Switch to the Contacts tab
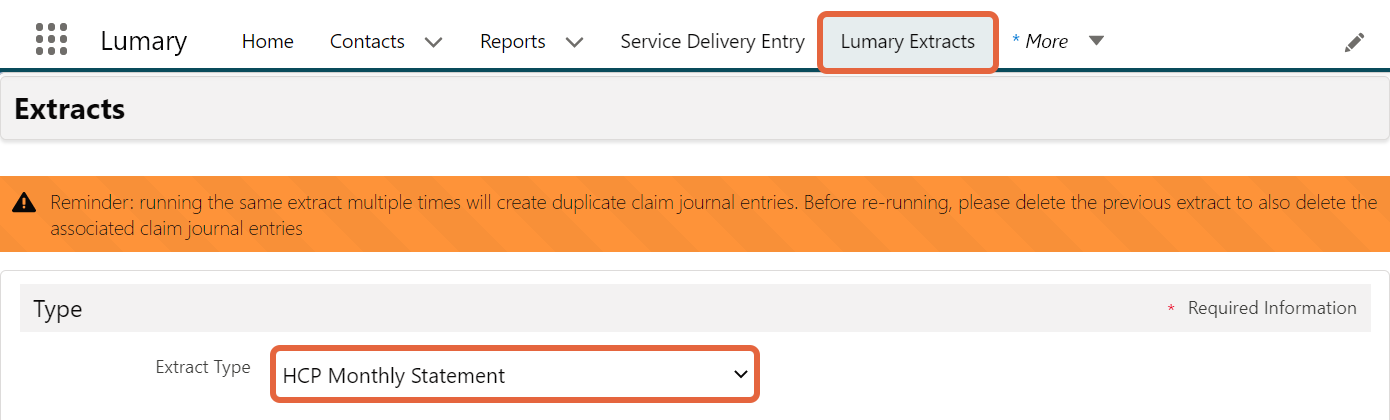1390x420 pixels. (x=367, y=41)
